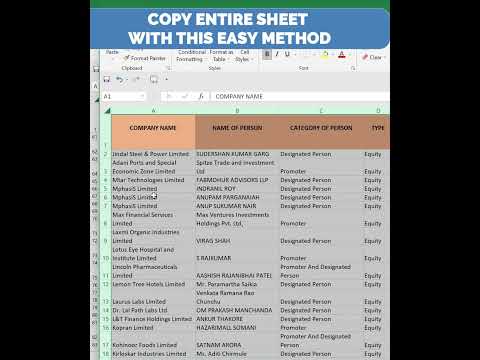
Task: Select row 8 header
Action: [106, 219]
